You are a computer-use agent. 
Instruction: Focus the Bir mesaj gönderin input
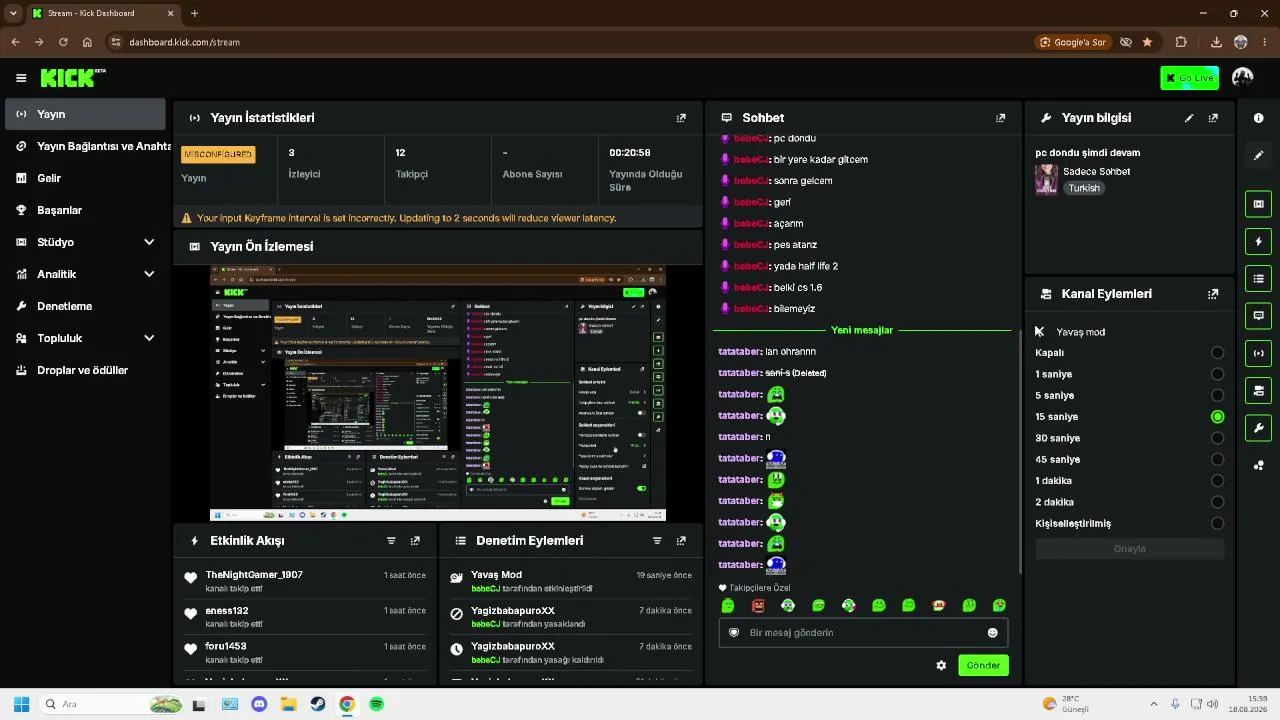pyautogui.click(x=863, y=633)
